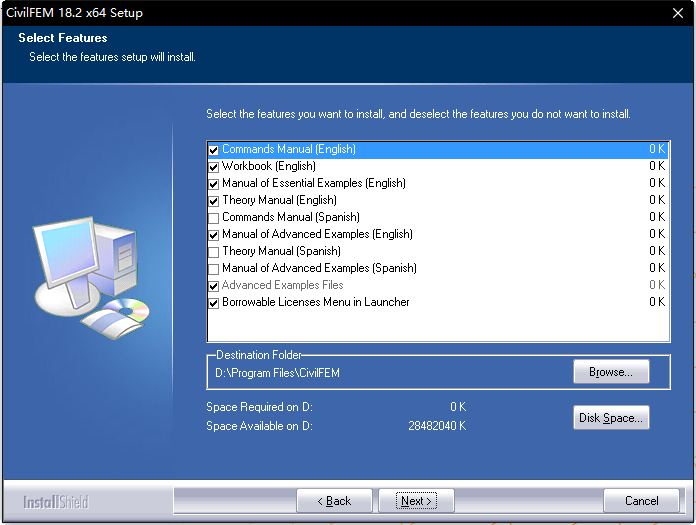Uncheck Theory Manual (English) checkbox
Image resolution: width=696 pixels, height=525 pixels.
[x=214, y=201]
